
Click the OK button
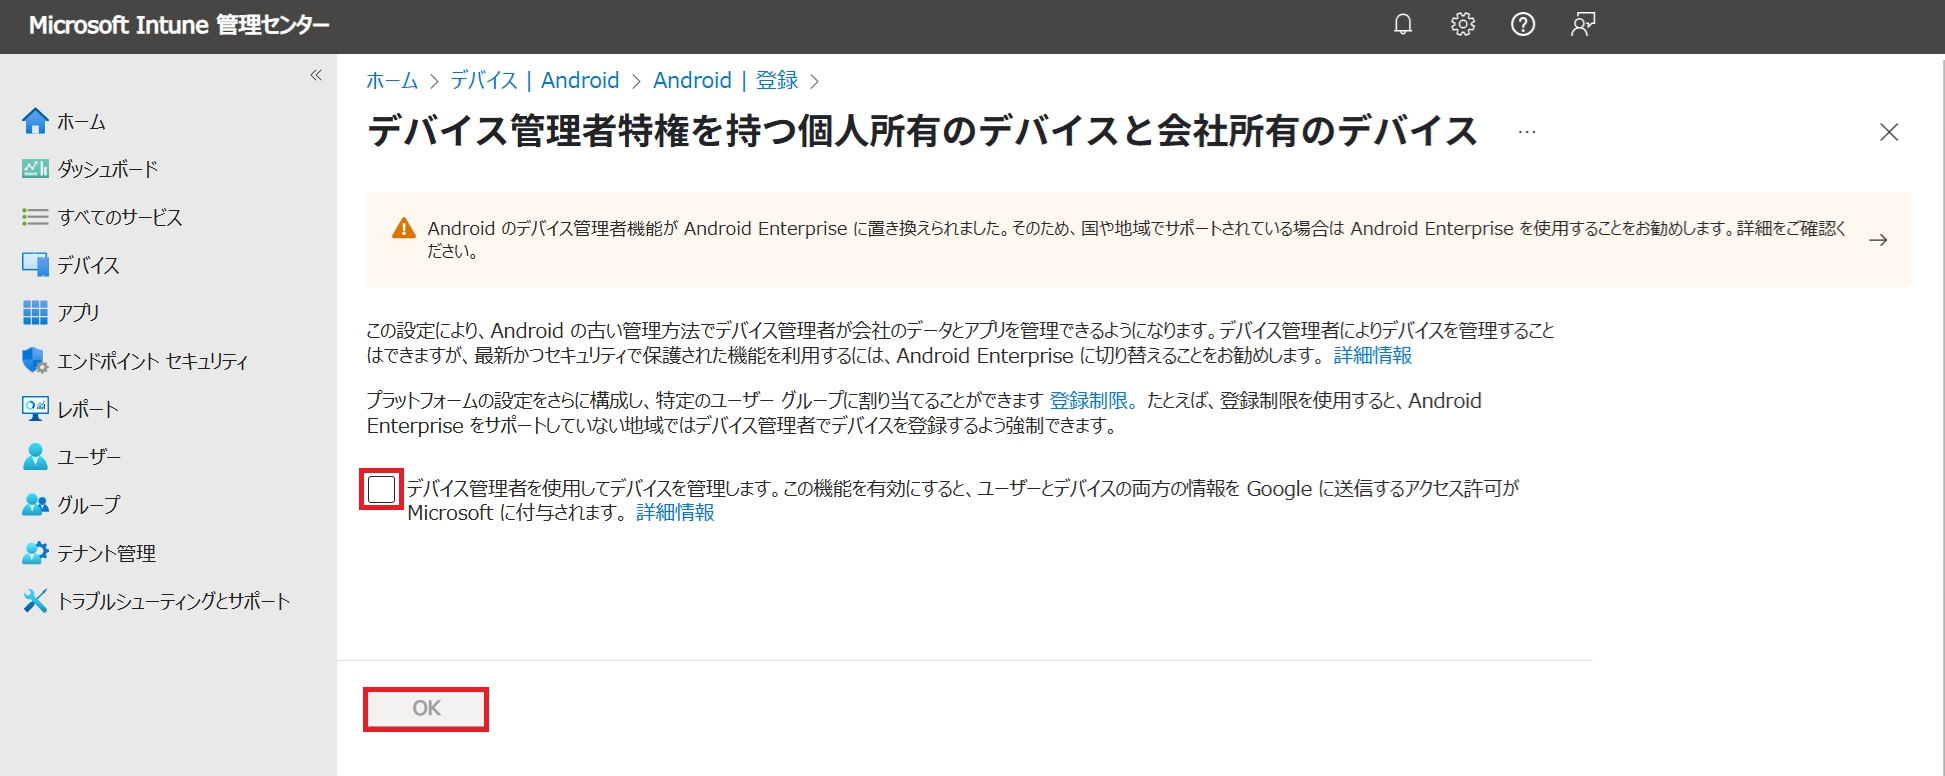click(x=426, y=709)
